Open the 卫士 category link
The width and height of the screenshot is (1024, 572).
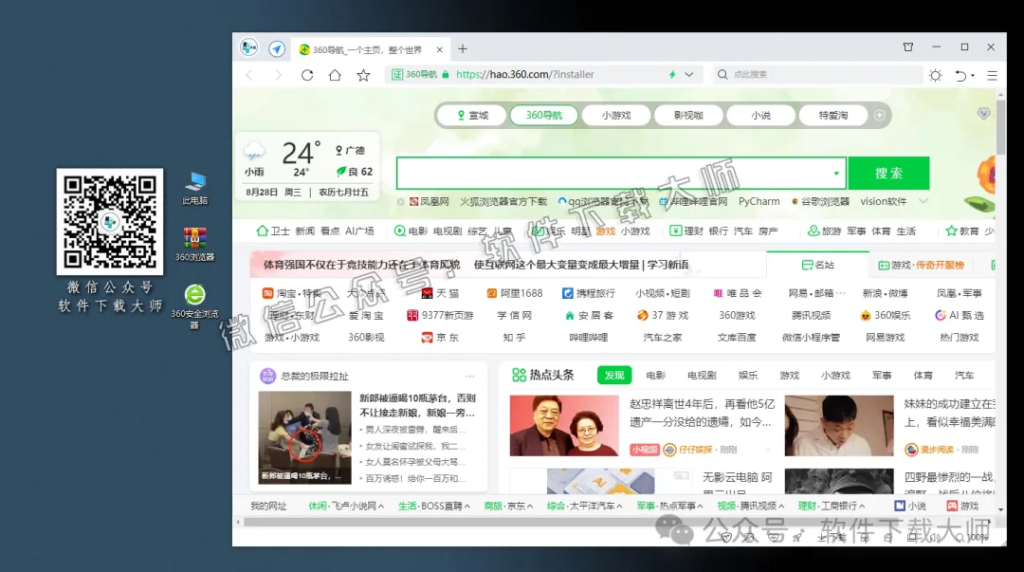click(273, 231)
